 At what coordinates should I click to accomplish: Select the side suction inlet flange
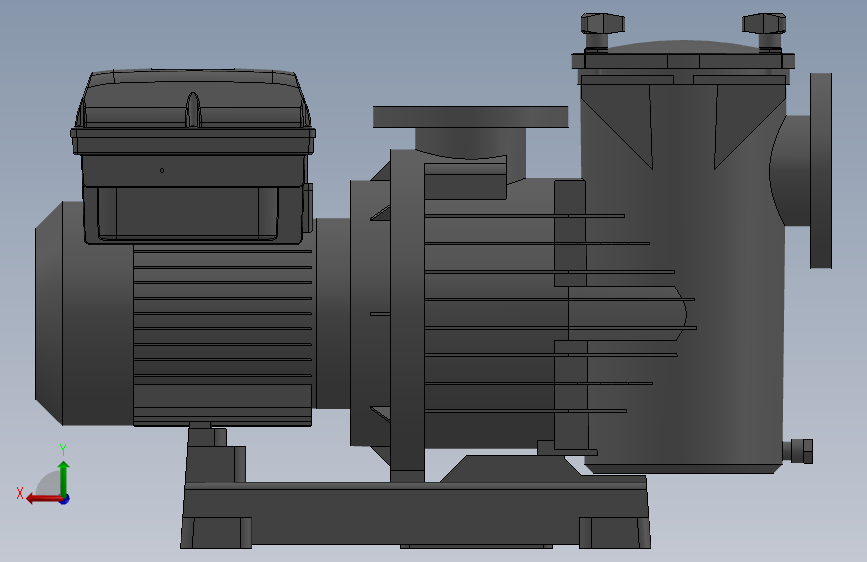(821, 170)
